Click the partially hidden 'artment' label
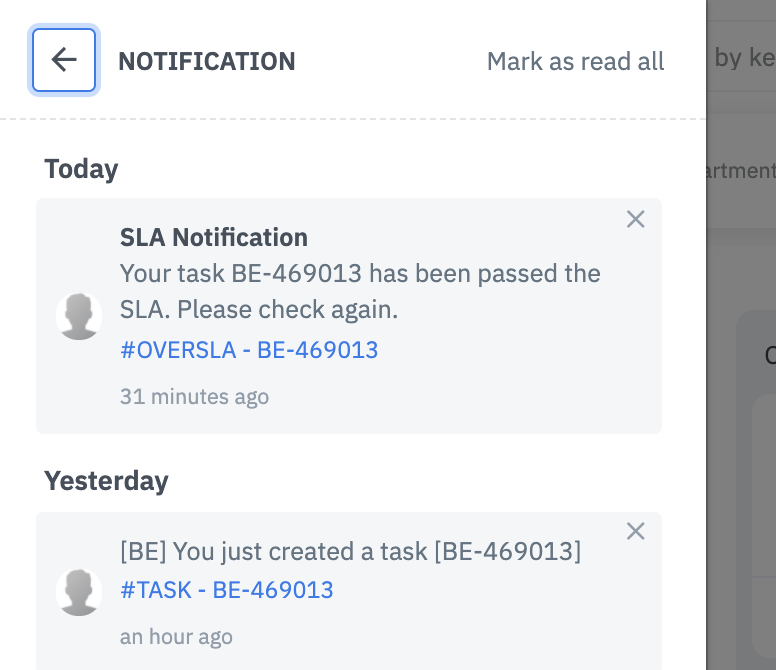This screenshot has width=776, height=670. click(x=742, y=171)
